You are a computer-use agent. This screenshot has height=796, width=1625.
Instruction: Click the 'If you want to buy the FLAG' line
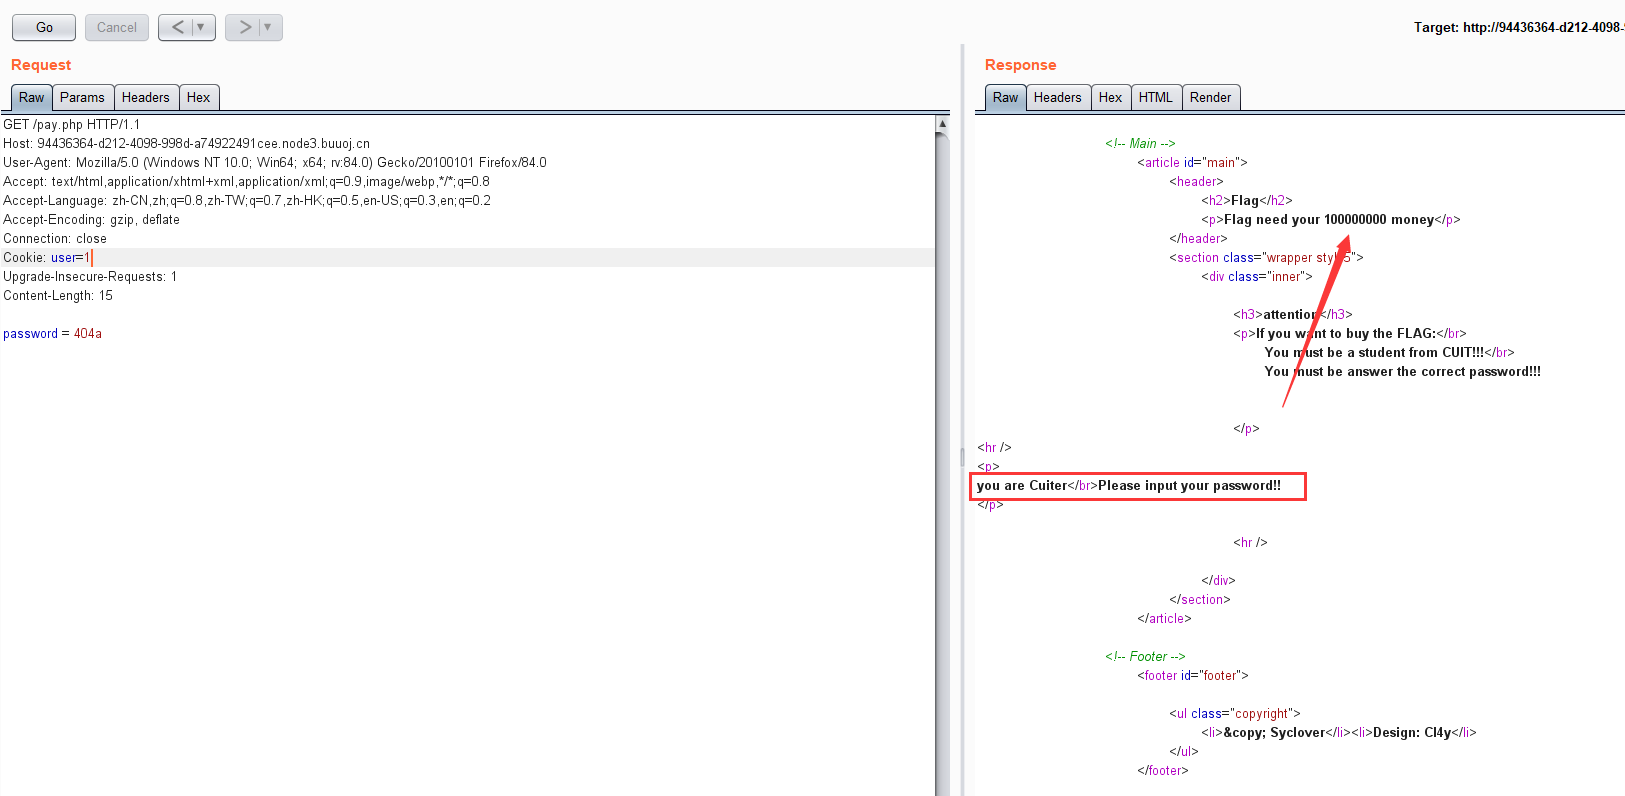point(1350,333)
